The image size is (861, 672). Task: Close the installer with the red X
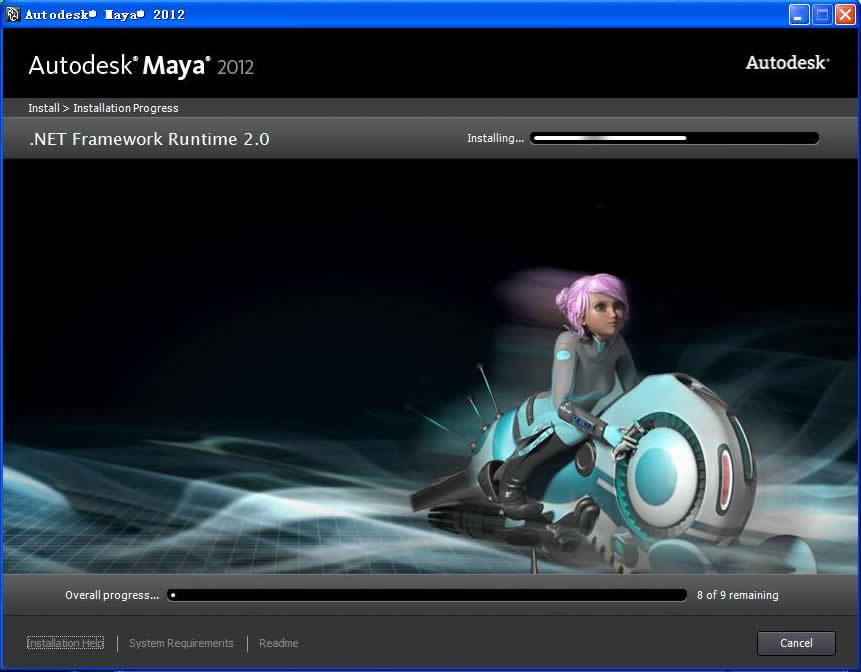click(x=844, y=14)
